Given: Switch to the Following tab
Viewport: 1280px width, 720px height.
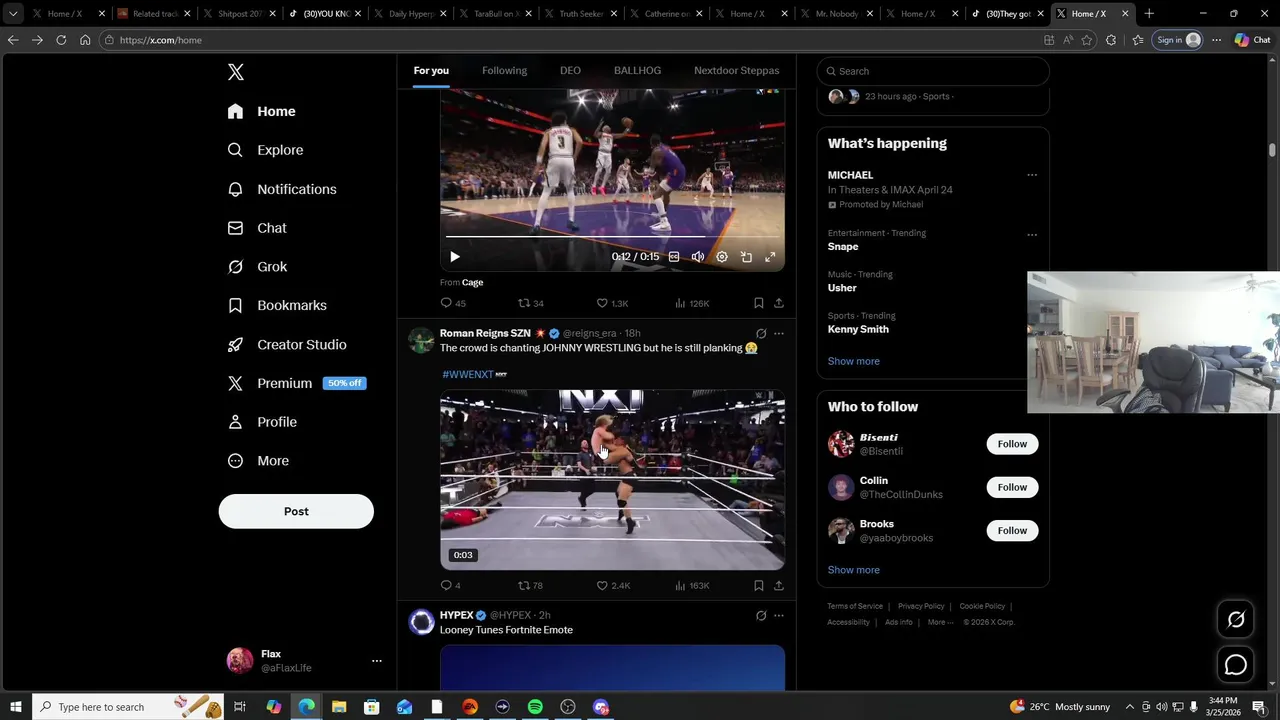Looking at the screenshot, I should tap(504, 70).
